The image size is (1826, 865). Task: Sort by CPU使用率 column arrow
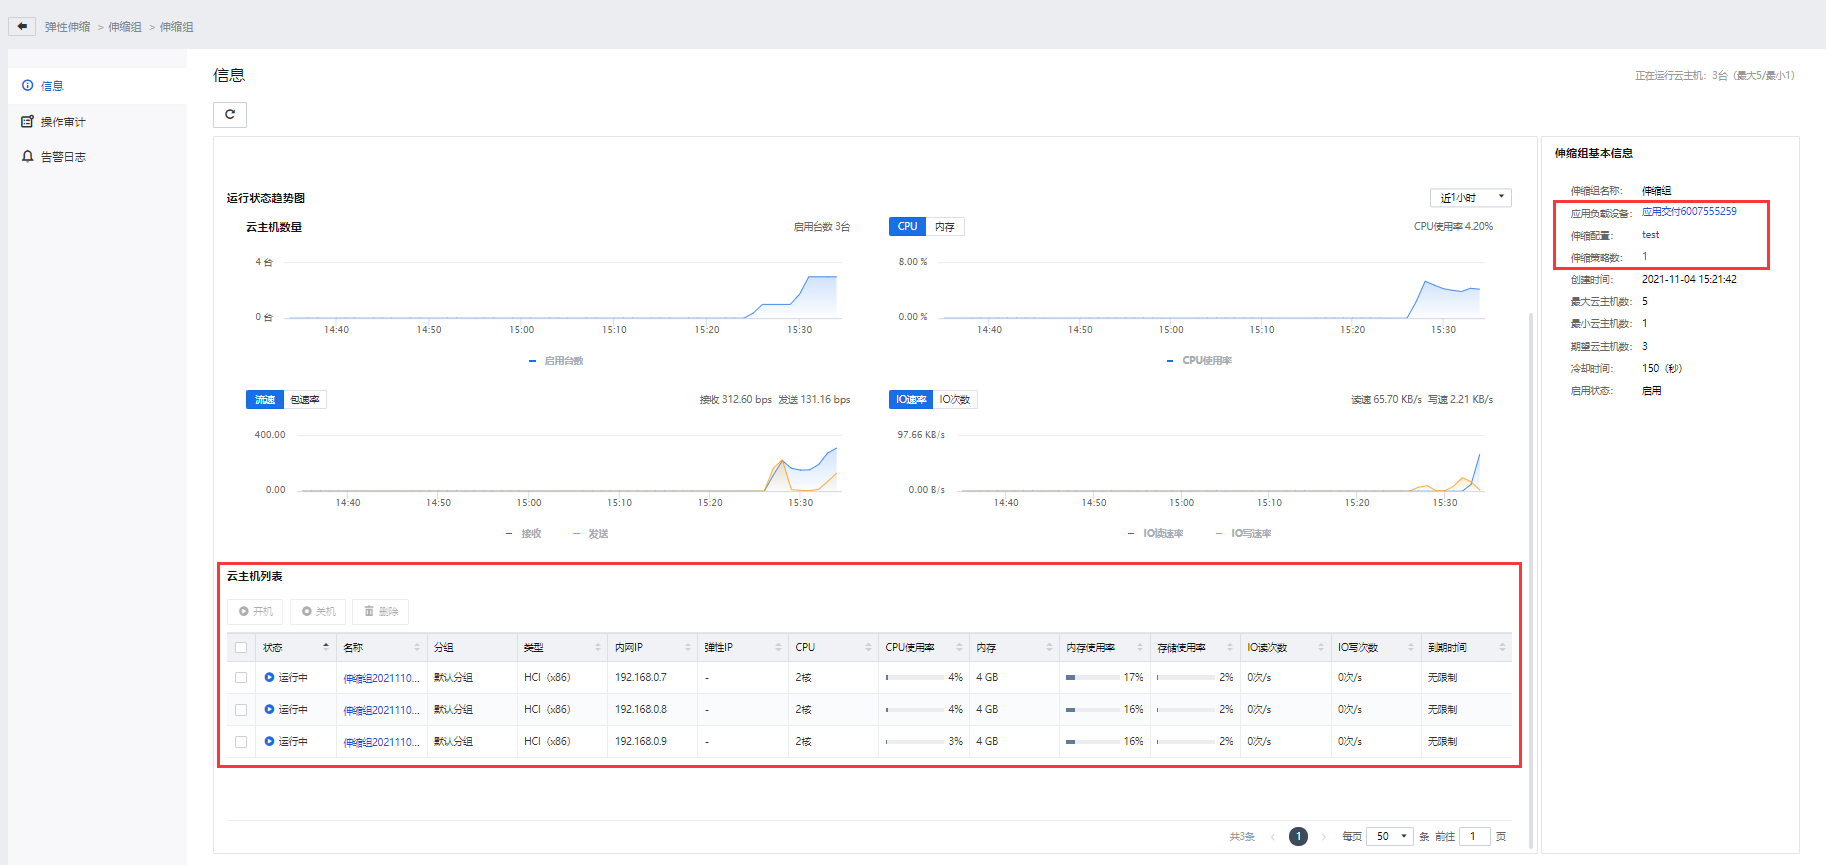(x=959, y=647)
